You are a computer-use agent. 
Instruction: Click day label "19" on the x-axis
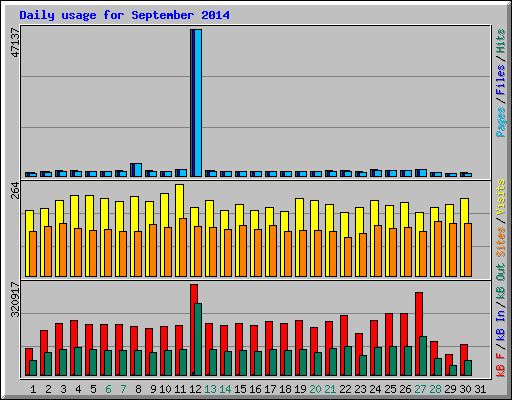point(300,389)
